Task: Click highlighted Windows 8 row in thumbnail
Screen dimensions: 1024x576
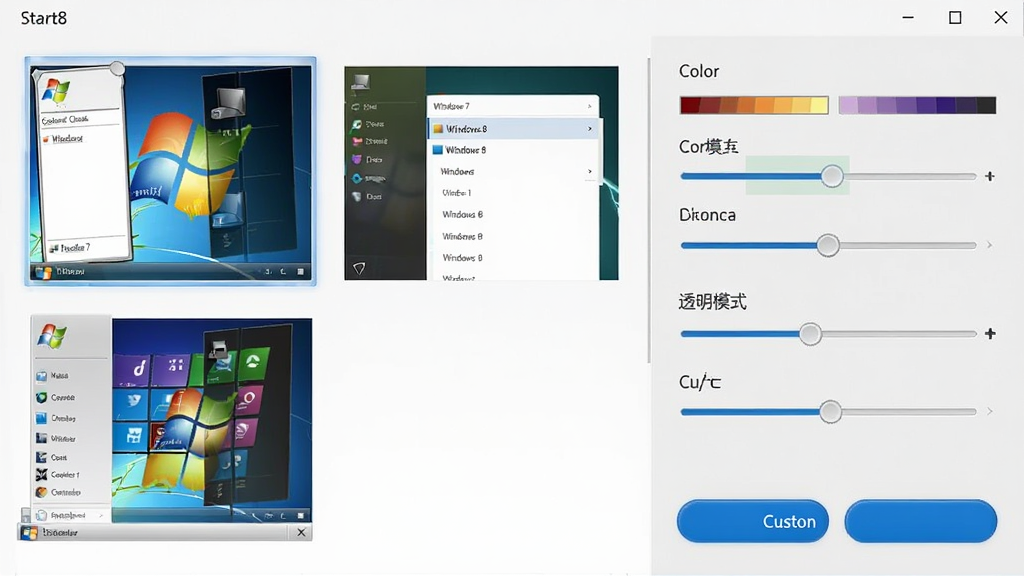Action: click(513, 129)
